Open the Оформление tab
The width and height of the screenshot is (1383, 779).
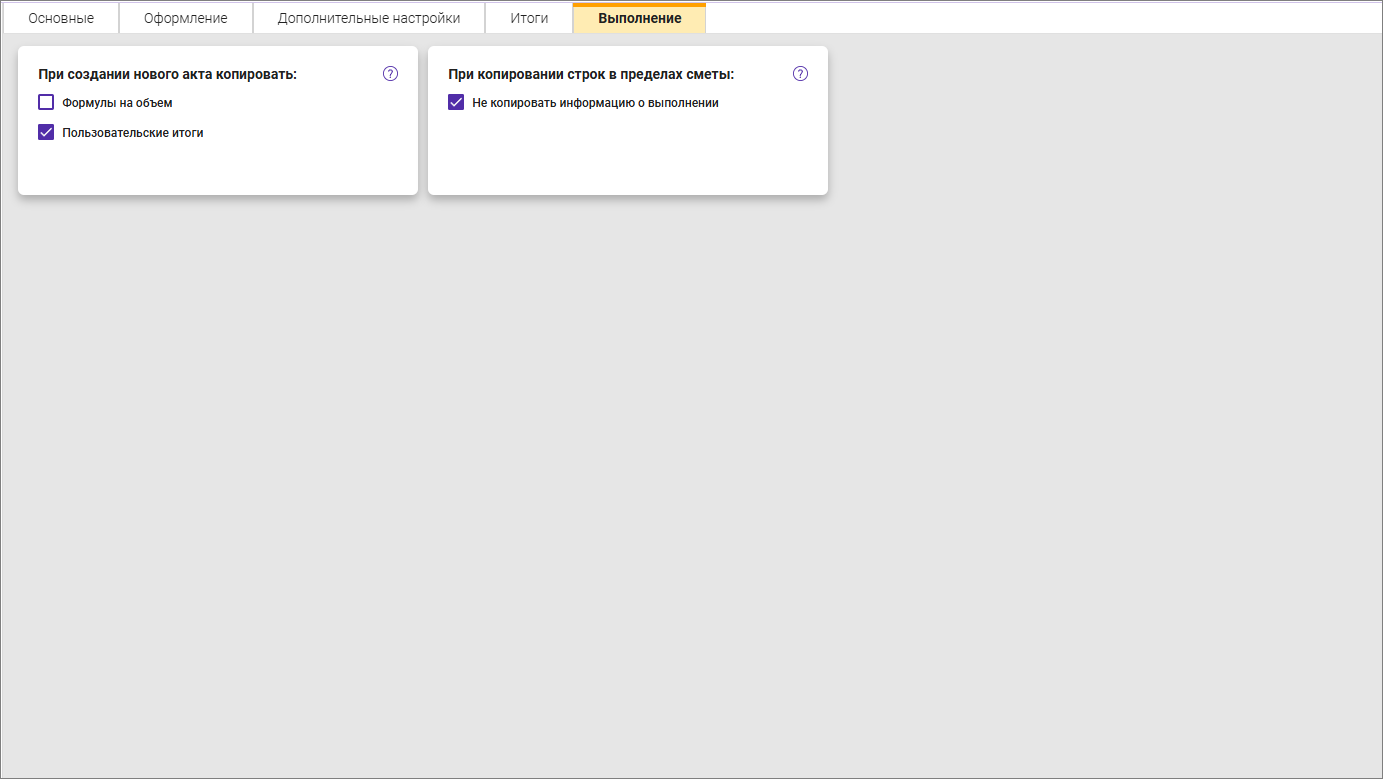coord(185,18)
